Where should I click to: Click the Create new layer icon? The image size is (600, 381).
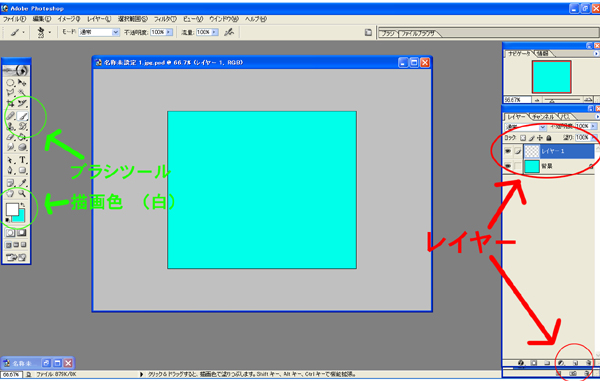[x=575, y=363]
